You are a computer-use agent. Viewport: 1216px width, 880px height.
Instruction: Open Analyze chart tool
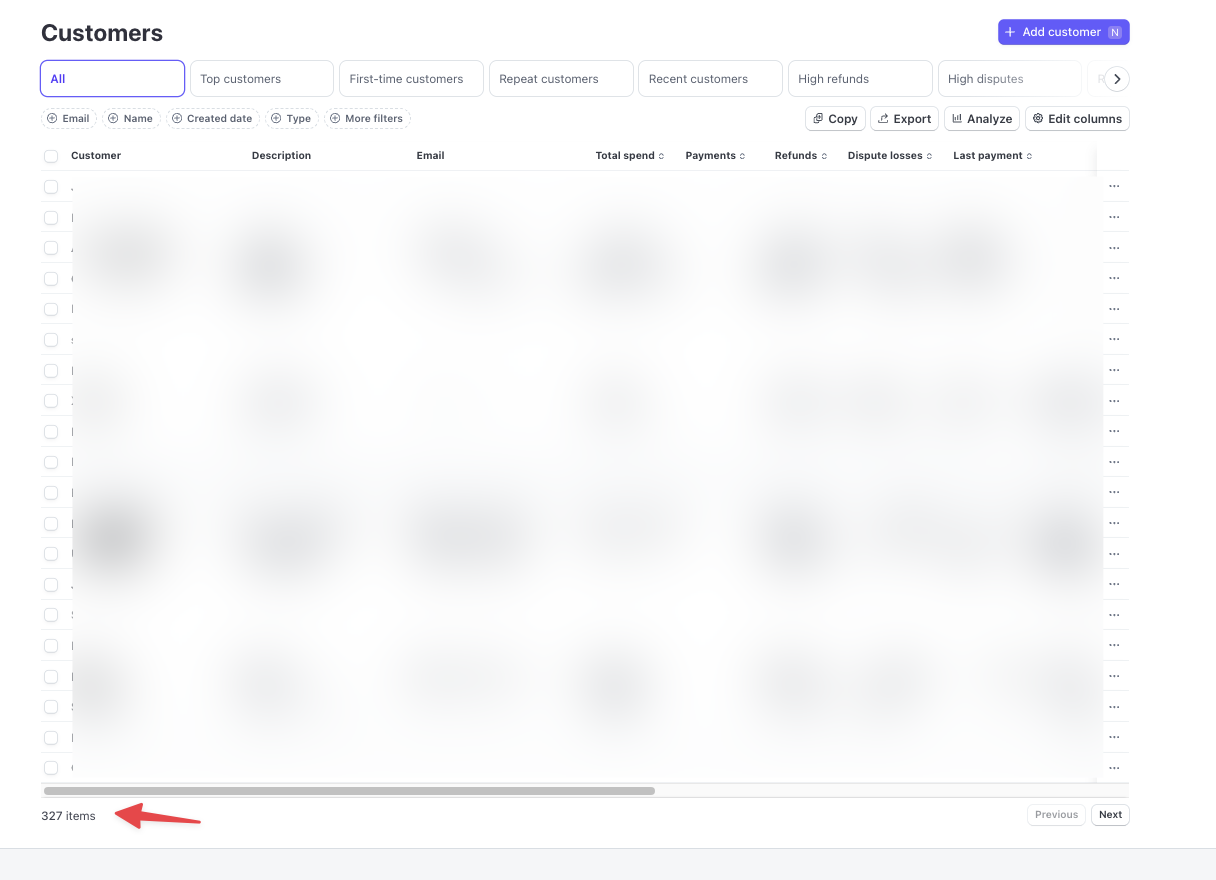pos(982,118)
